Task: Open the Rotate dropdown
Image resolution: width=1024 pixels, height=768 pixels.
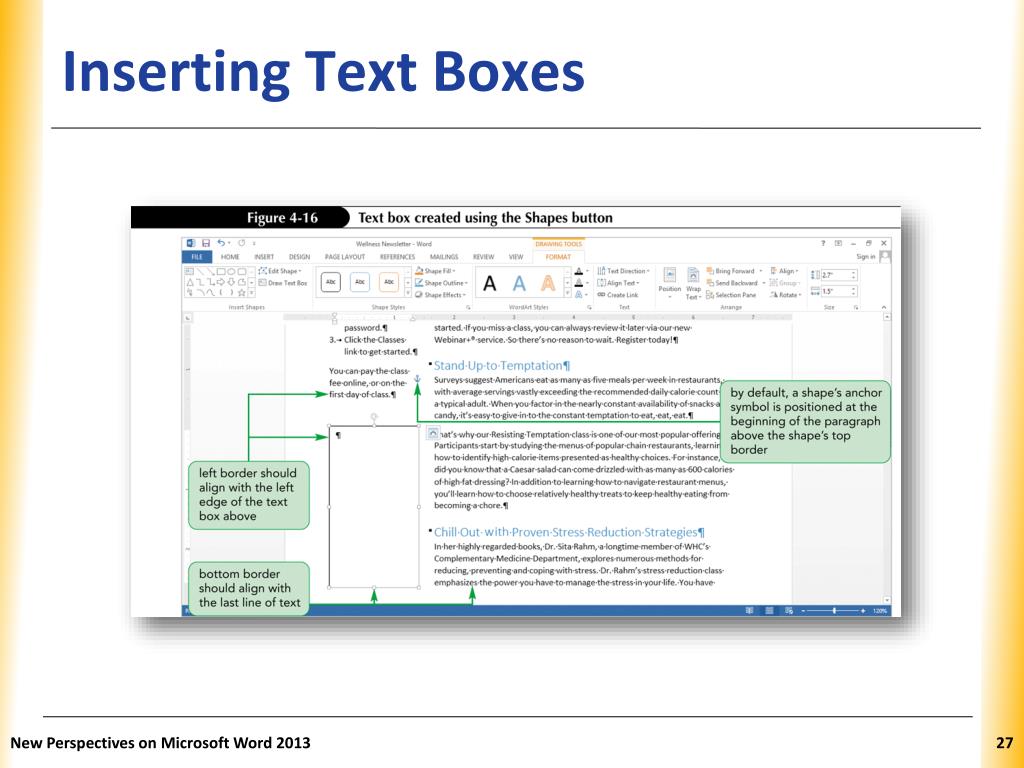Action: pyautogui.click(x=786, y=295)
